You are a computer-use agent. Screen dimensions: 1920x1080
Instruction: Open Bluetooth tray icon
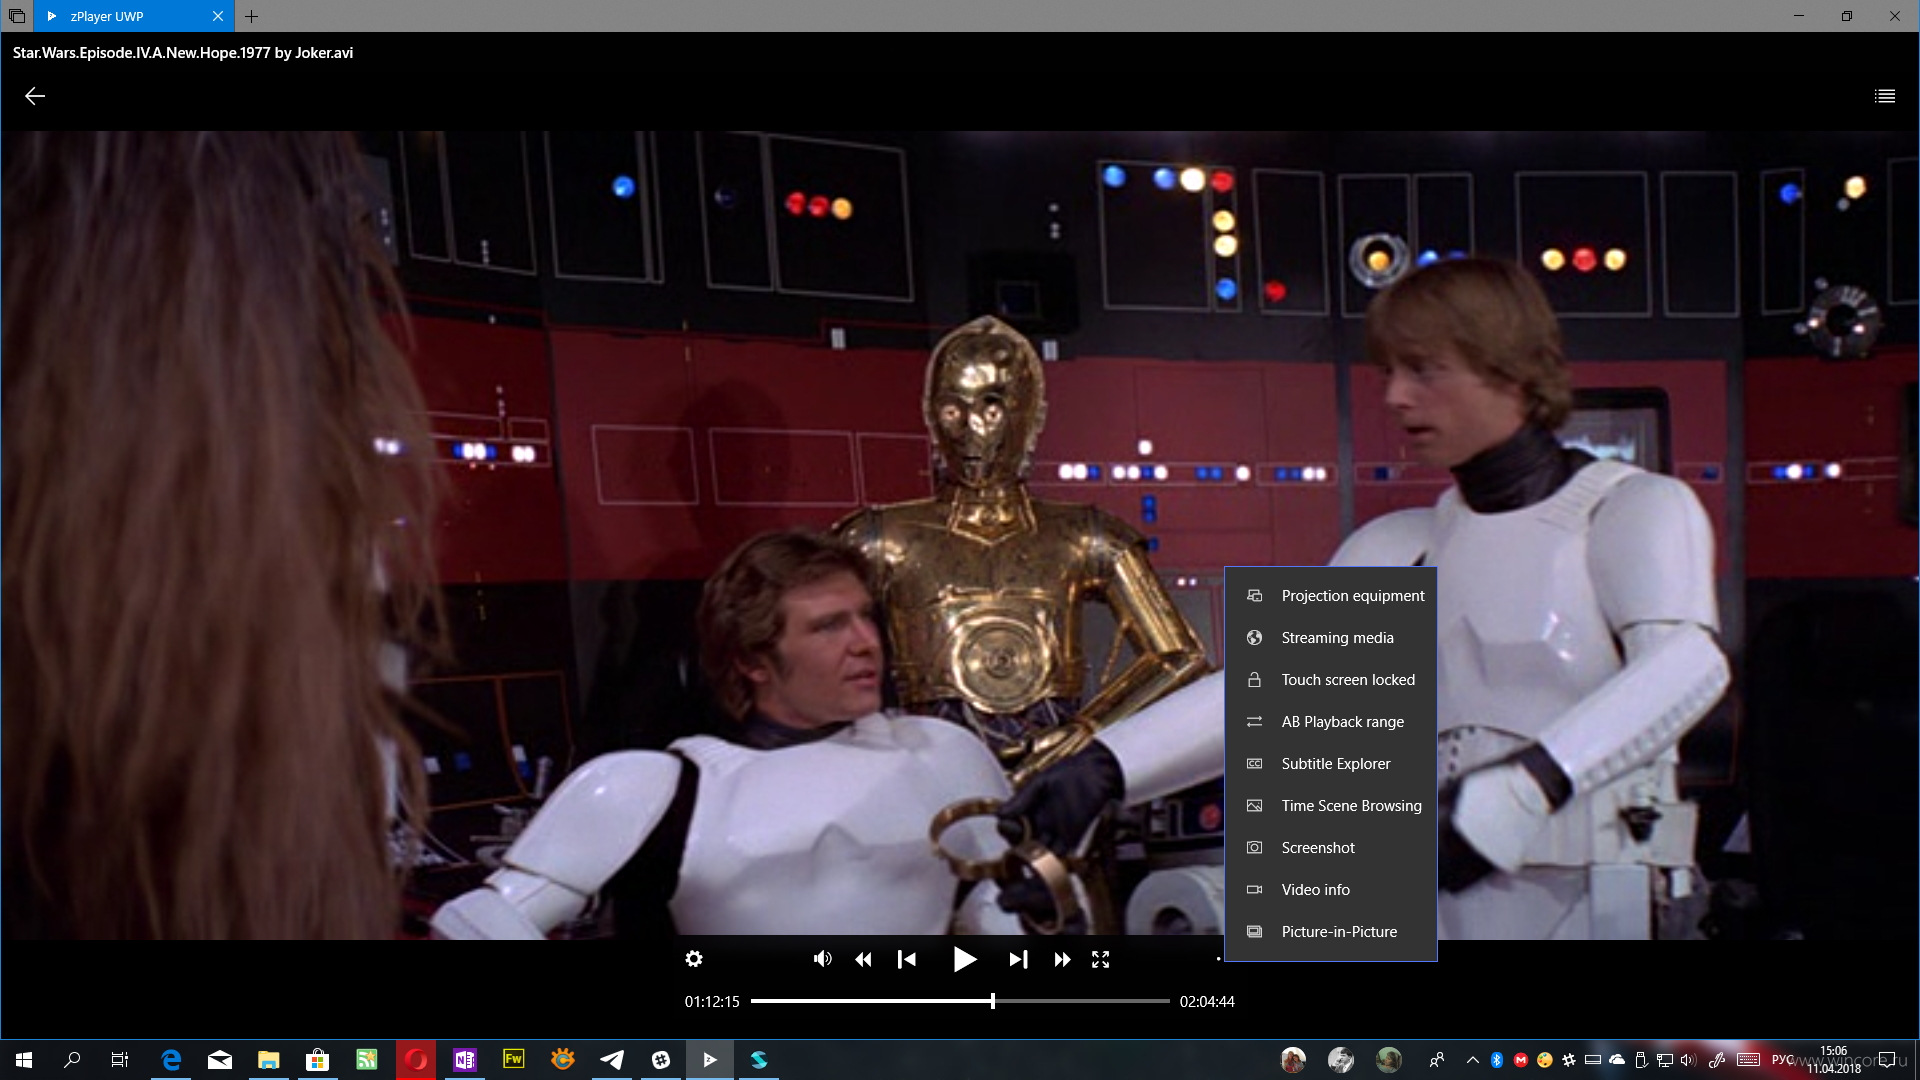pyautogui.click(x=1497, y=1060)
